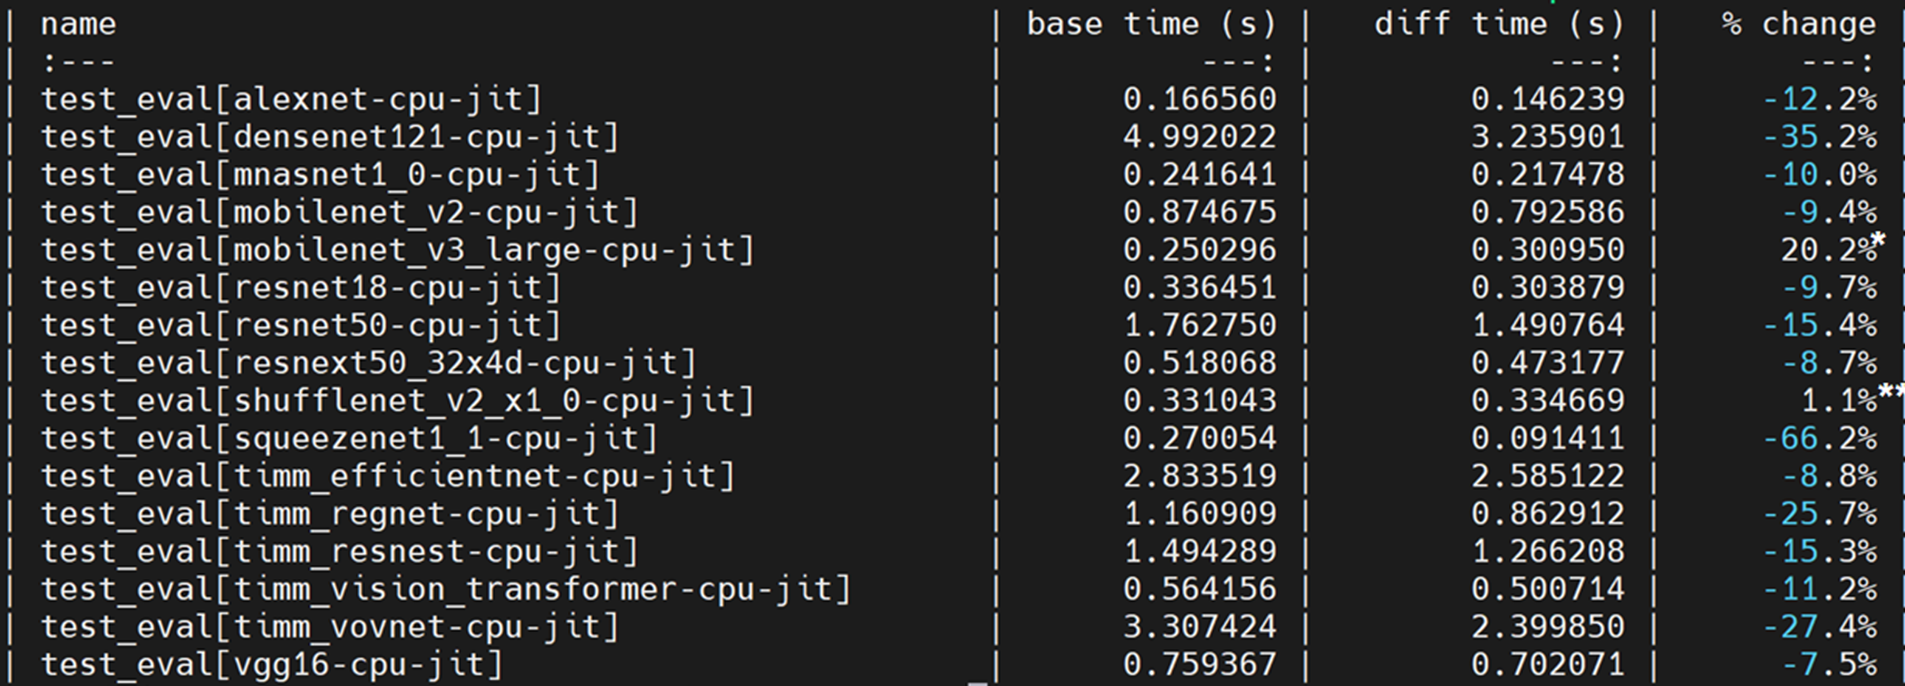This screenshot has width=1905, height=686.
Task: Click the 1.1% change value
Action: (1839, 401)
